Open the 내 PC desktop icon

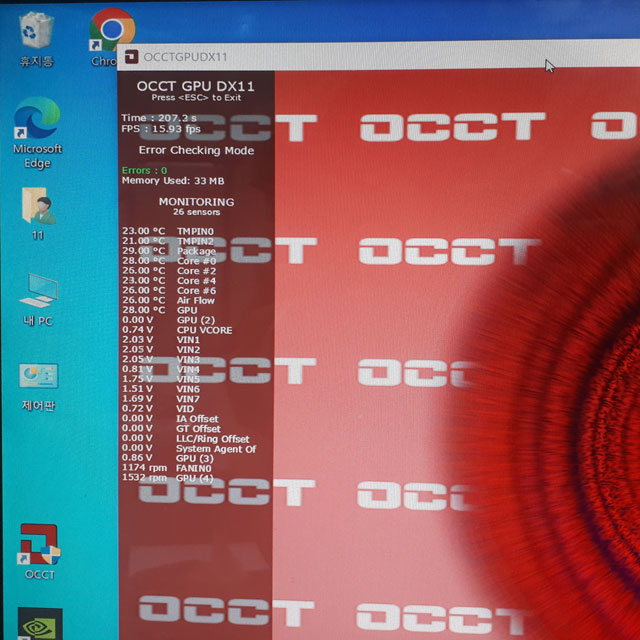coord(38,300)
